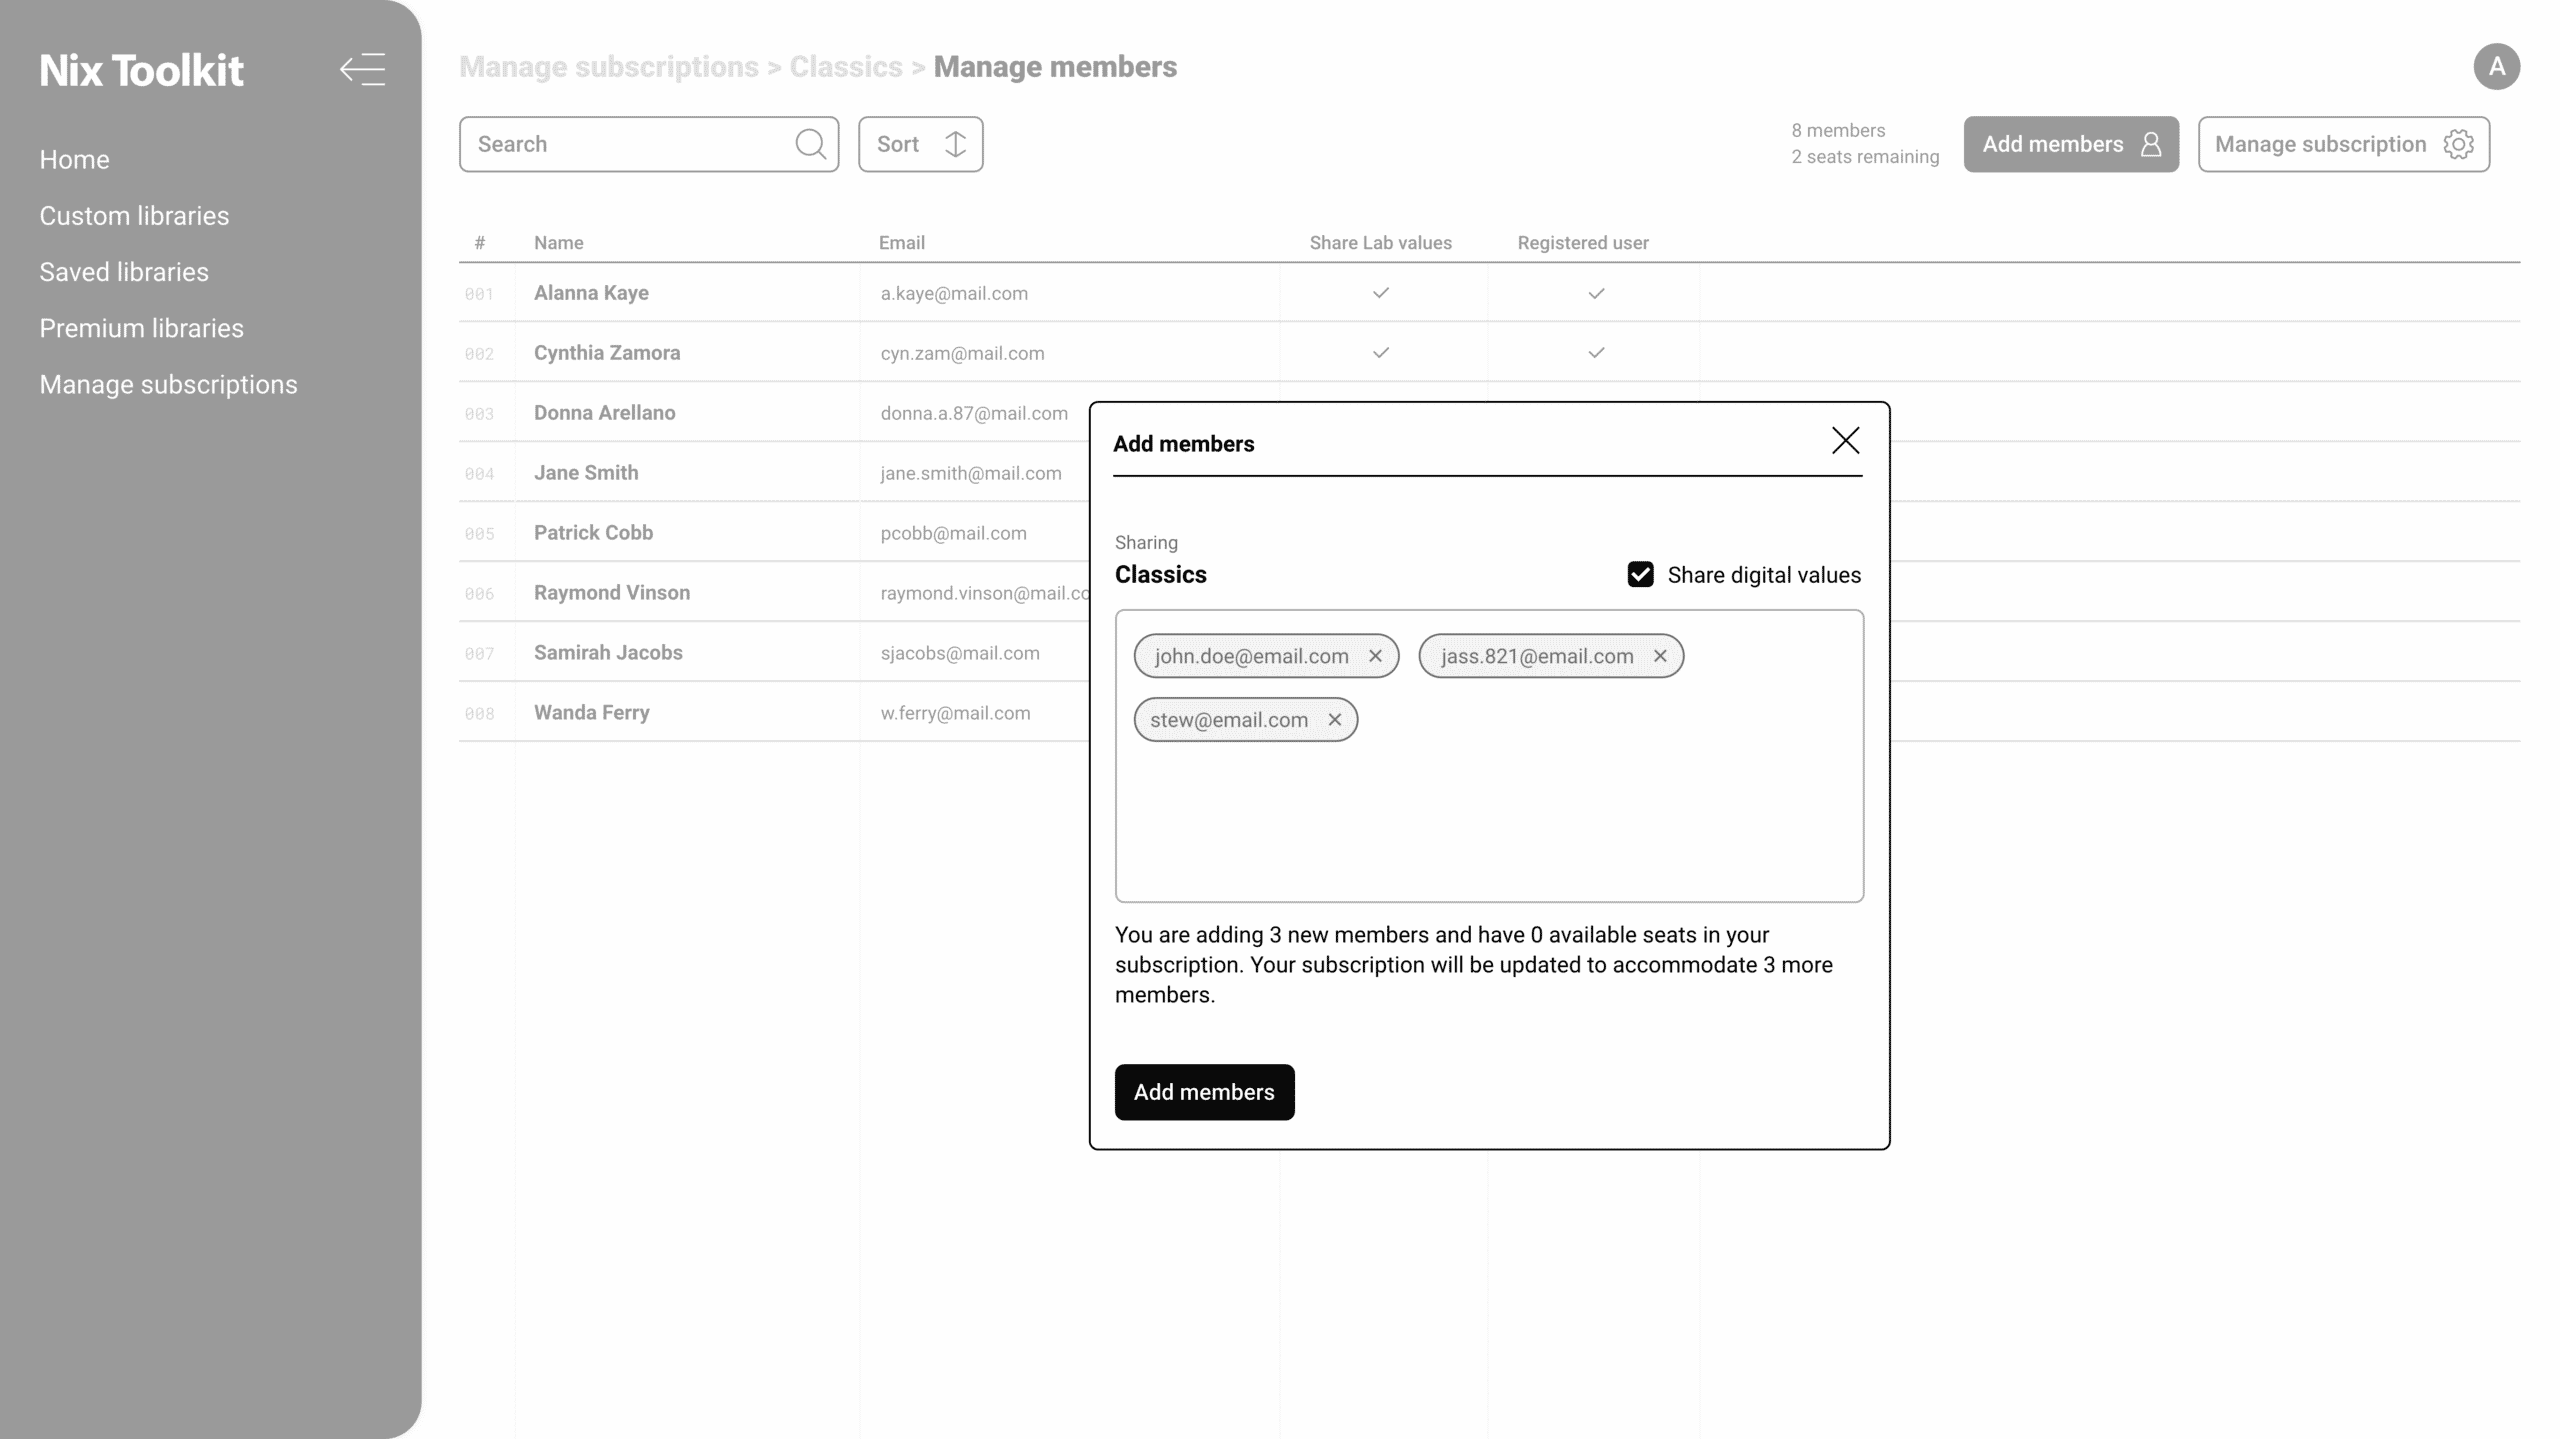The width and height of the screenshot is (2560, 1439).
Task: Open Custom libraries in sidebar
Action: (134, 216)
